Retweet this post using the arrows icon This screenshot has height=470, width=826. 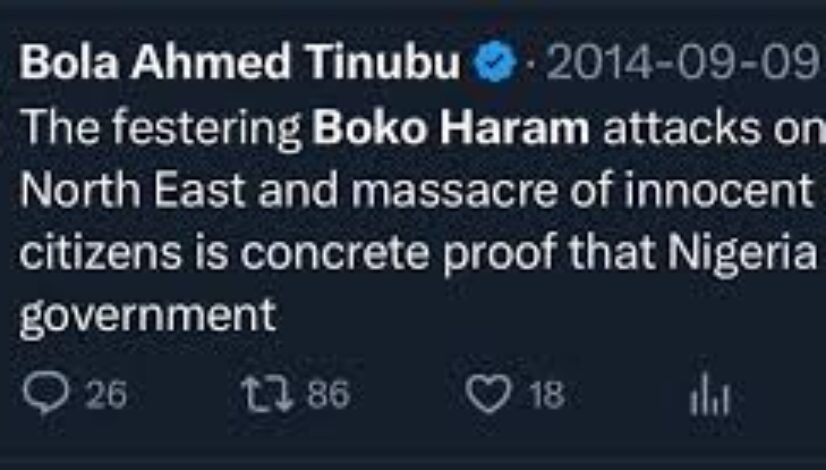tap(265, 395)
